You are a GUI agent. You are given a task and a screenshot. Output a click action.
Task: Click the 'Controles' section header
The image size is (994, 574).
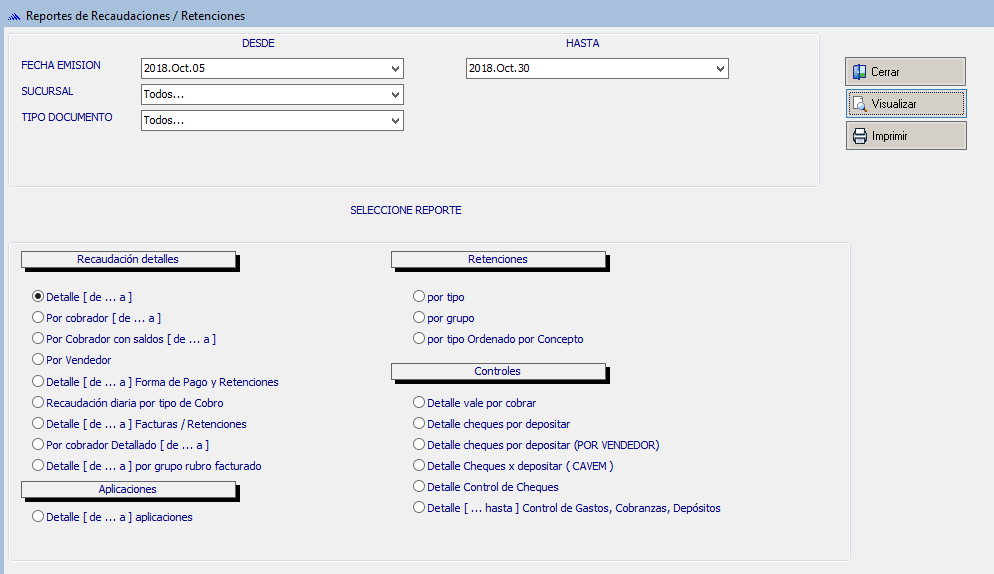tap(498, 372)
